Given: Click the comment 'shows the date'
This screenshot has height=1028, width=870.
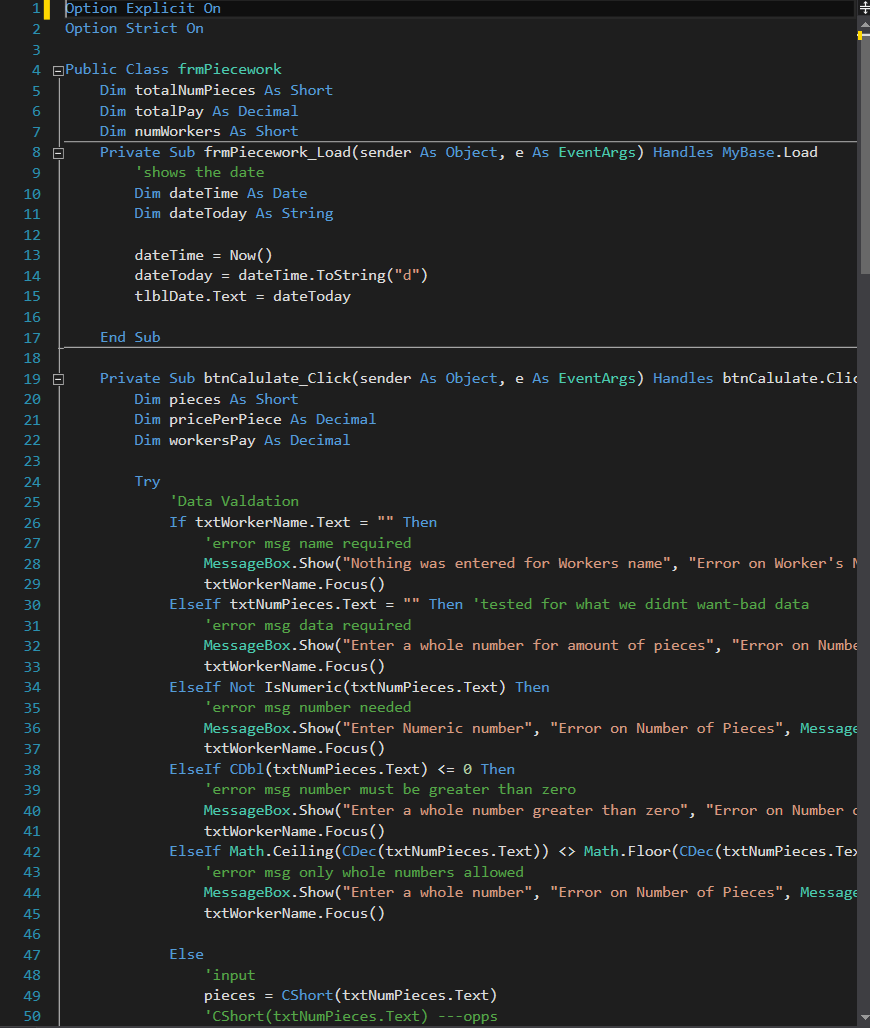Looking at the screenshot, I should tap(199, 172).
